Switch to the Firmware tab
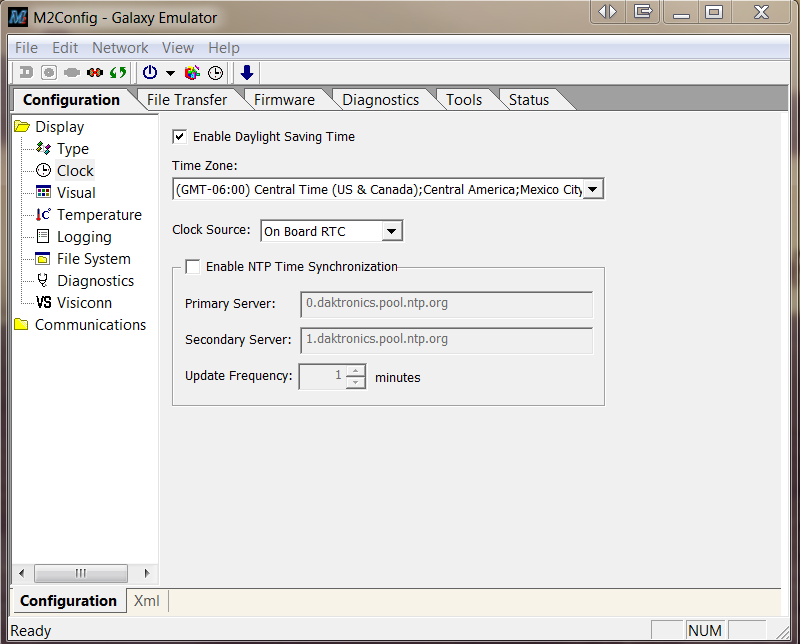Viewport: 800px width, 644px height. pyautogui.click(x=284, y=100)
